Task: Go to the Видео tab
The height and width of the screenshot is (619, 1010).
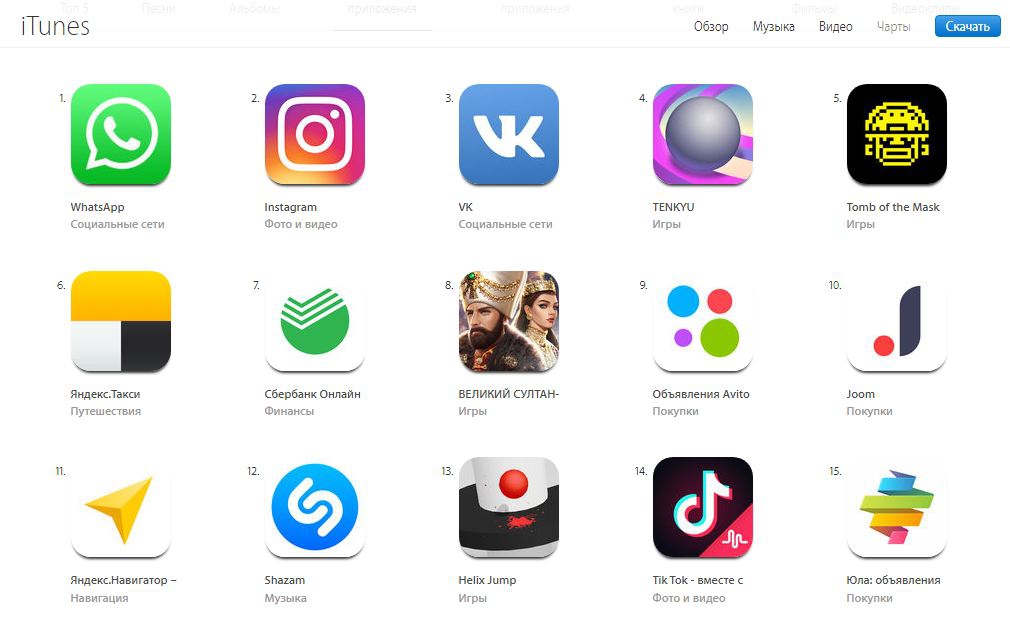Action: click(x=835, y=26)
